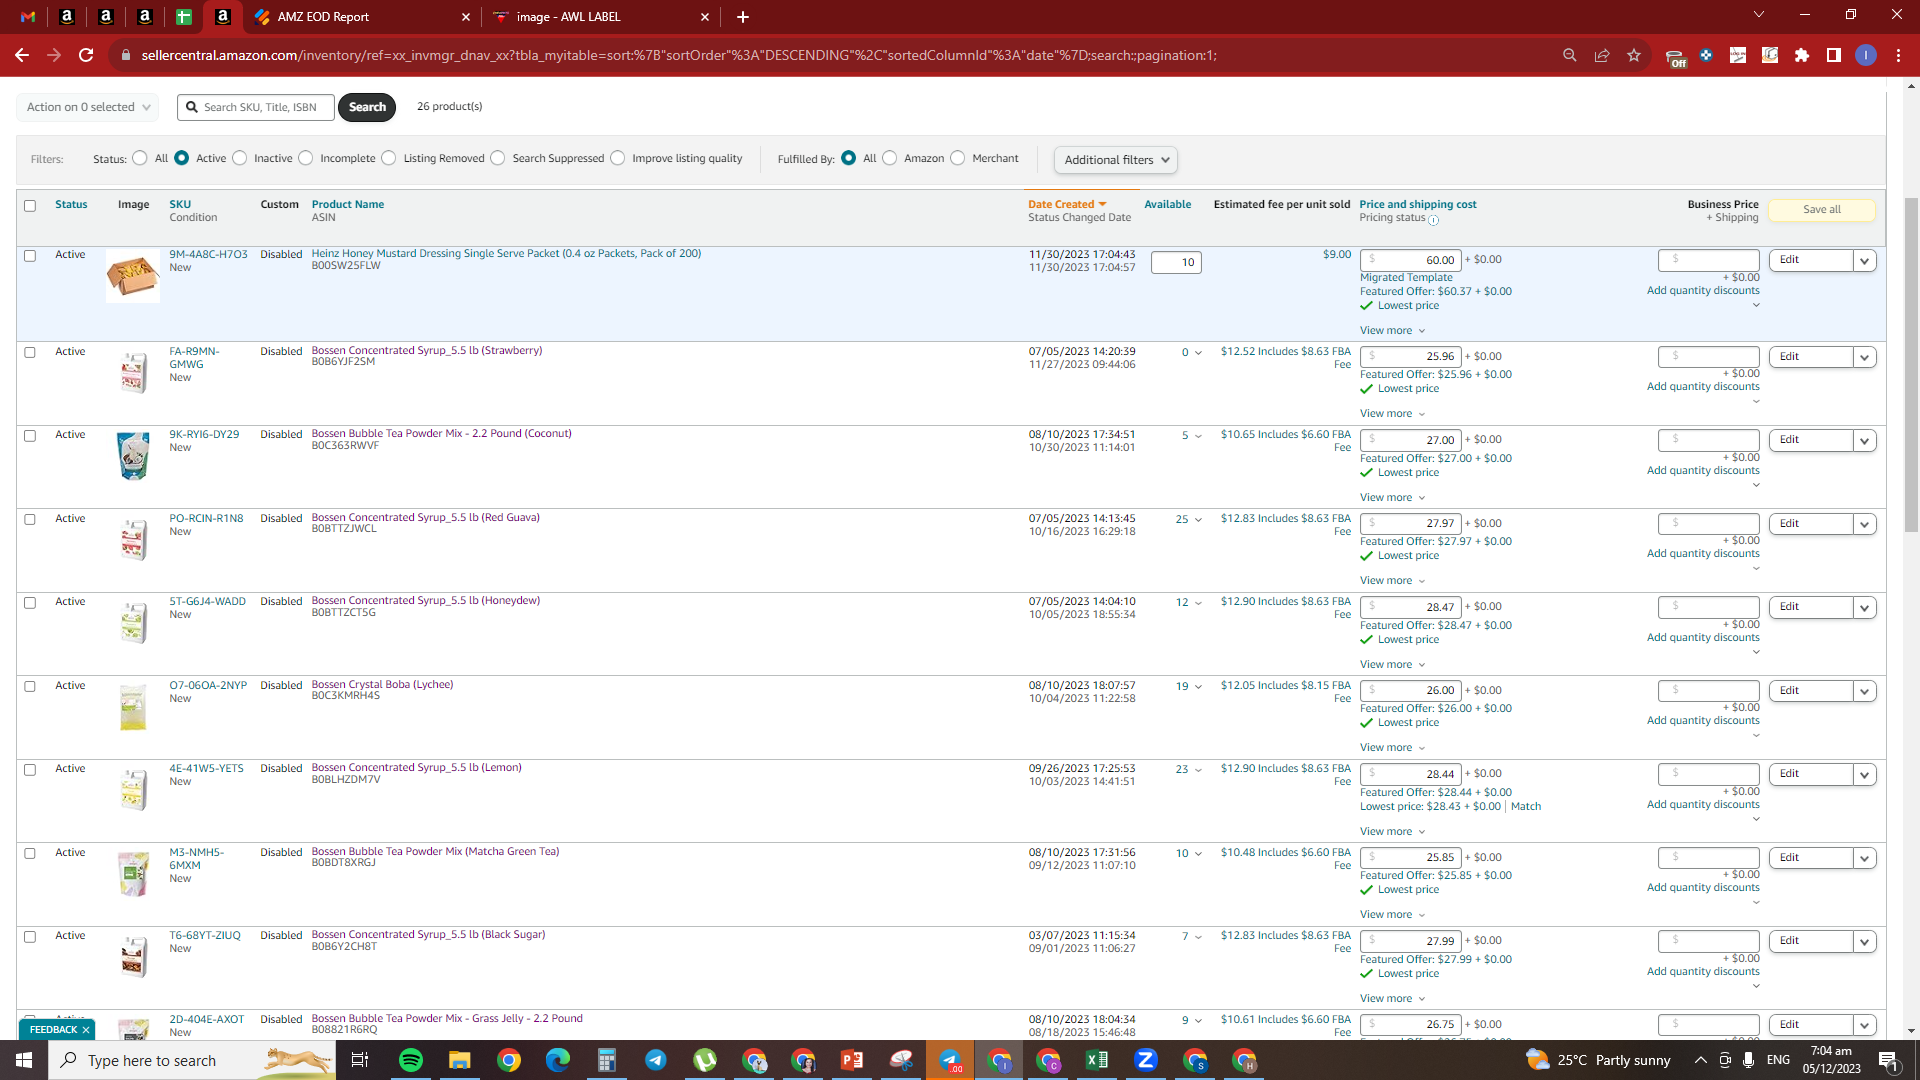Click the Save all button
Screen dimensions: 1920x1080
click(x=1822, y=210)
